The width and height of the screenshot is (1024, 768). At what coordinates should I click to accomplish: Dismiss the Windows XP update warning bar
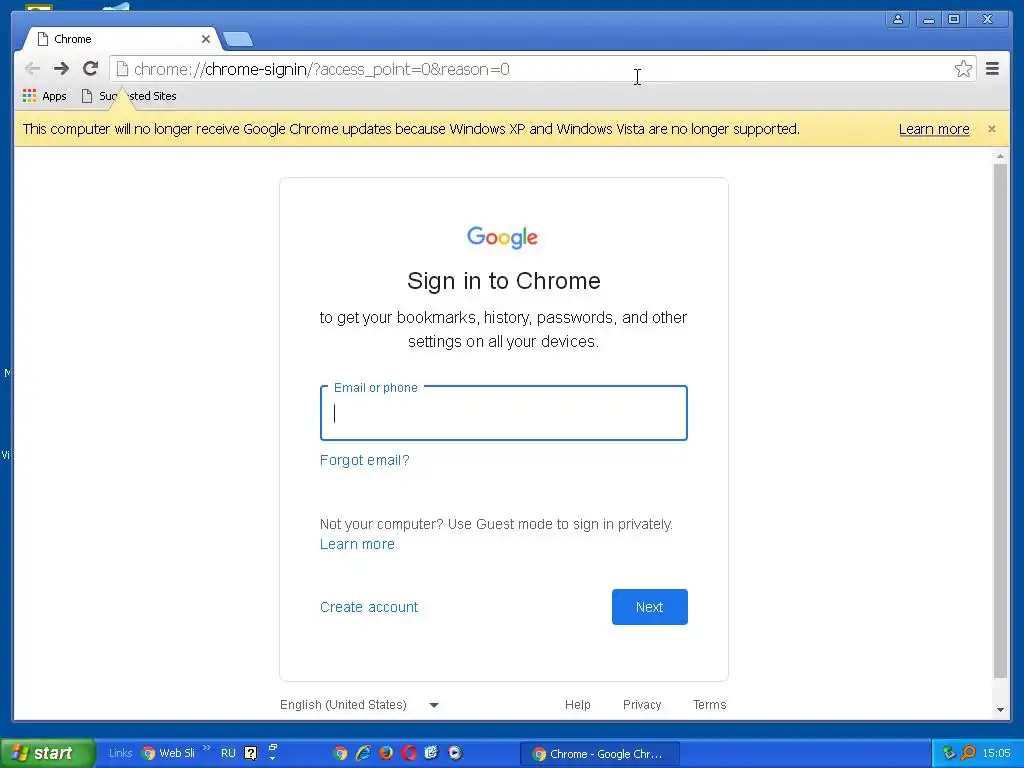point(991,129)
